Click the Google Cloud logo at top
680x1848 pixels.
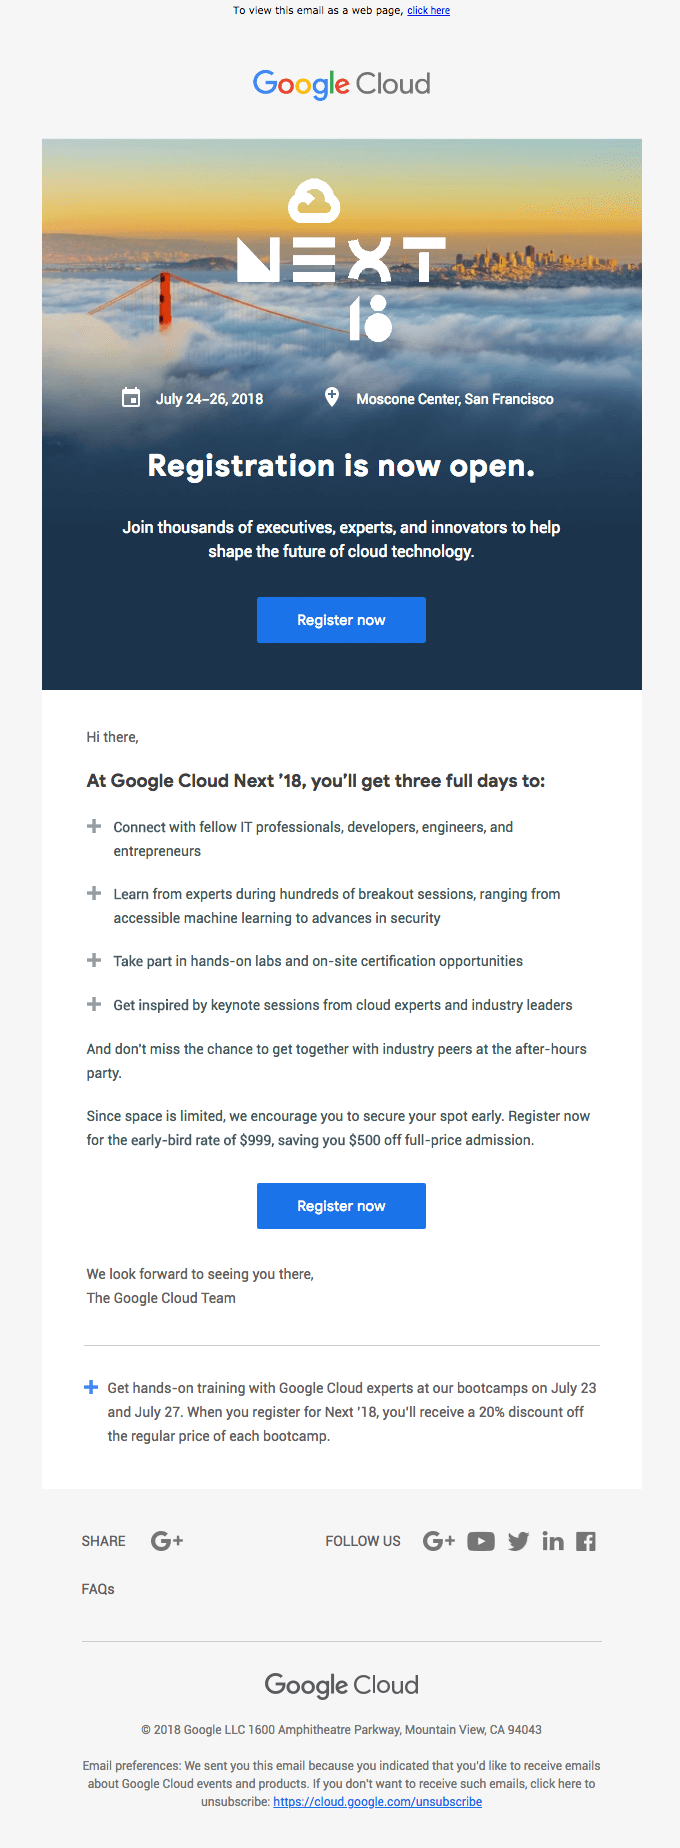click(341, 84)
